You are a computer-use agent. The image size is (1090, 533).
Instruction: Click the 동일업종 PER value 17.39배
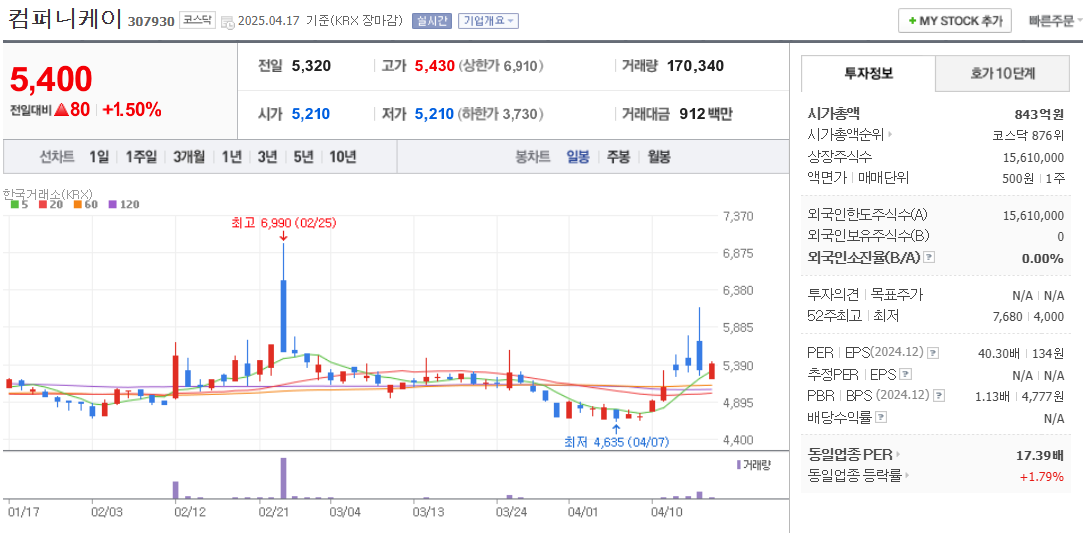click(x=1039, y=456)
